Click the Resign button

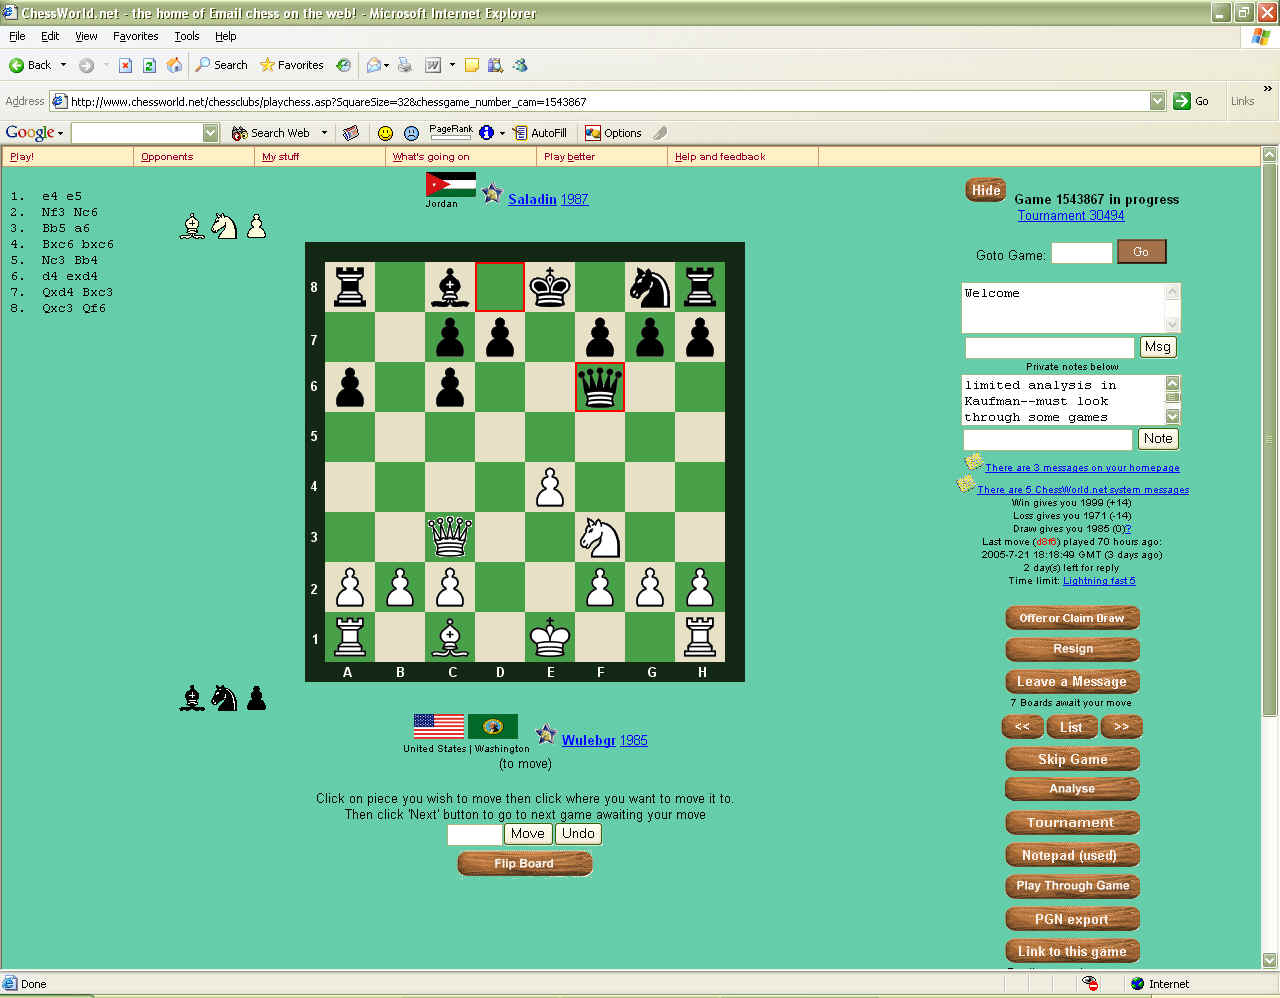pyautogui.click(x=1072, y=649)
